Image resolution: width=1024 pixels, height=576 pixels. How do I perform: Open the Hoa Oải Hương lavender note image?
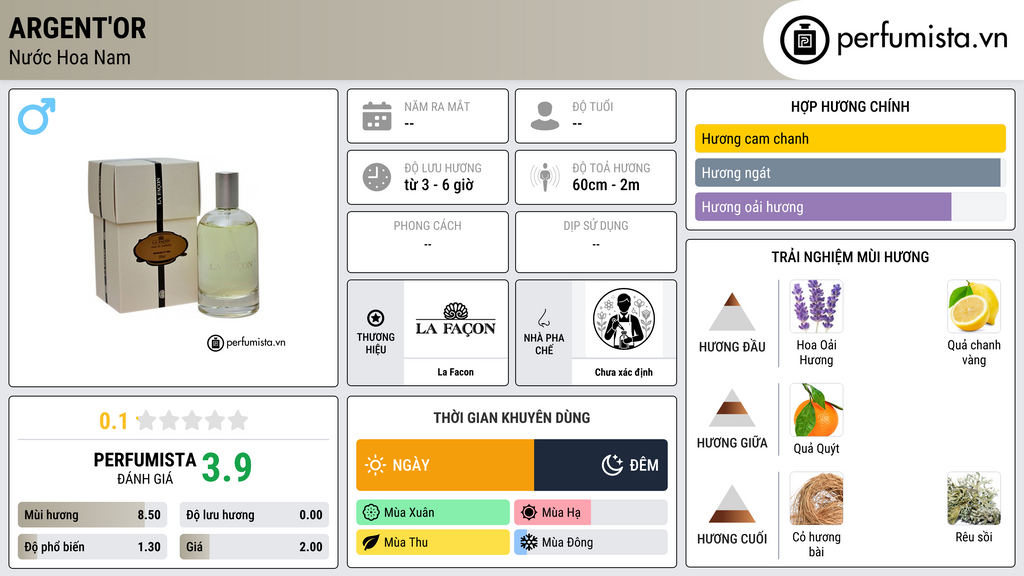[816, 306]
